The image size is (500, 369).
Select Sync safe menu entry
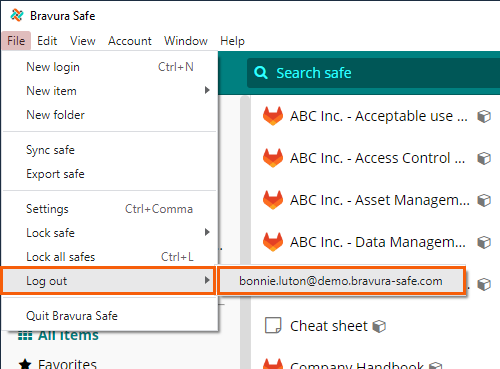click(x=110, y=150)
